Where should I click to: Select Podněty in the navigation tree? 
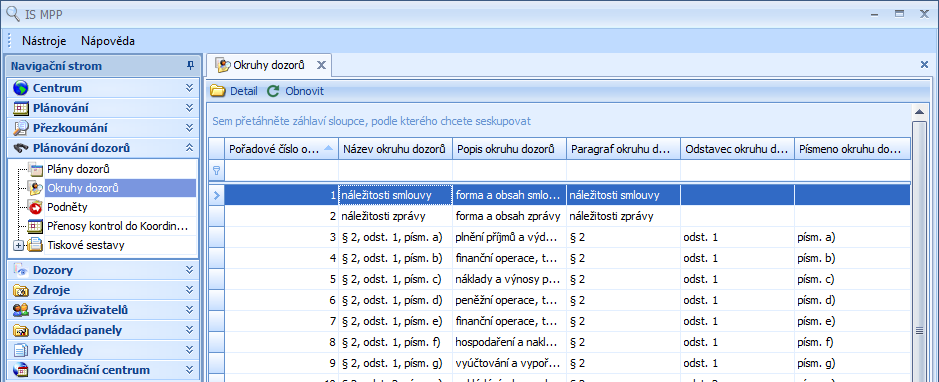tap(67, 207)
